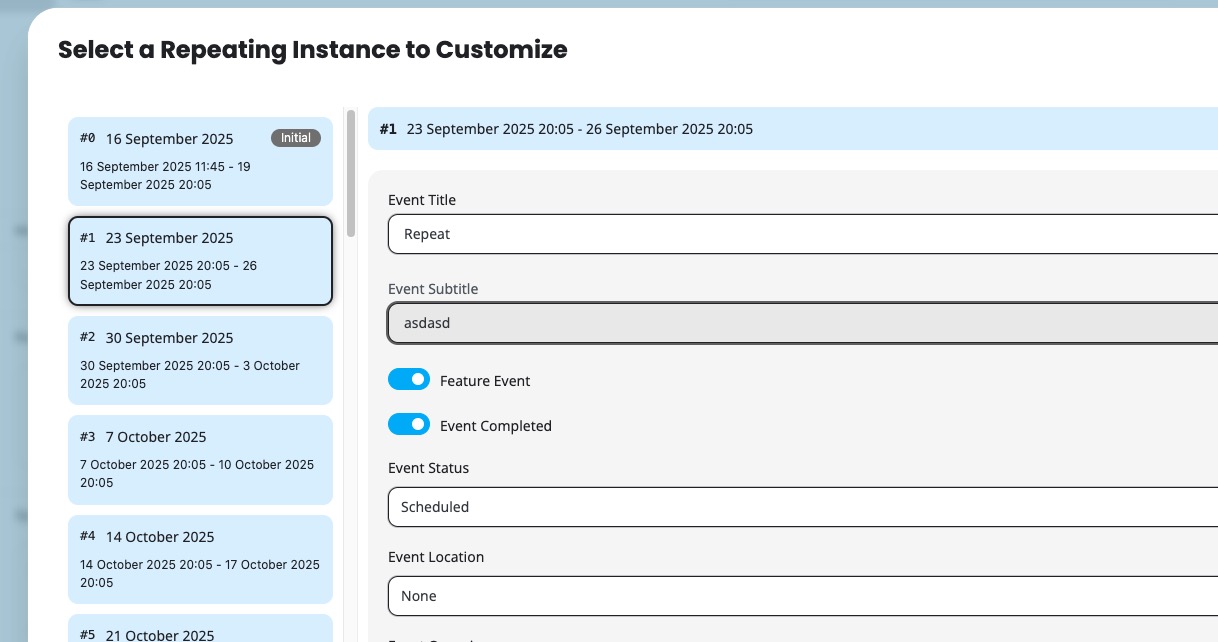Click the Event Completed label text
Screen dimensions: 1218x642
(x=496, y=426)
